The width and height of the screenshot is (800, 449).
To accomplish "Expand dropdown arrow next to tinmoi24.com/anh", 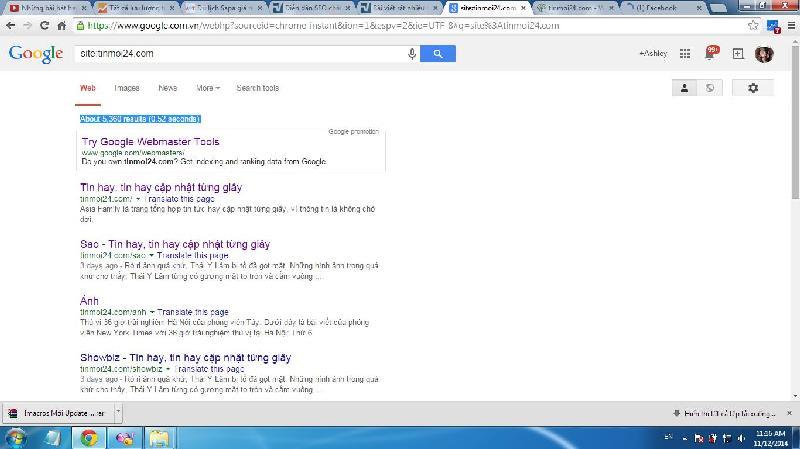I will click(152, 312).
